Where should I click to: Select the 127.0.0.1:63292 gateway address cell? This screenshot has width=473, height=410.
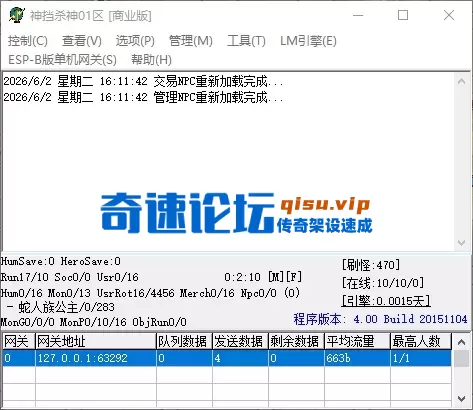(x=96, y=358)
